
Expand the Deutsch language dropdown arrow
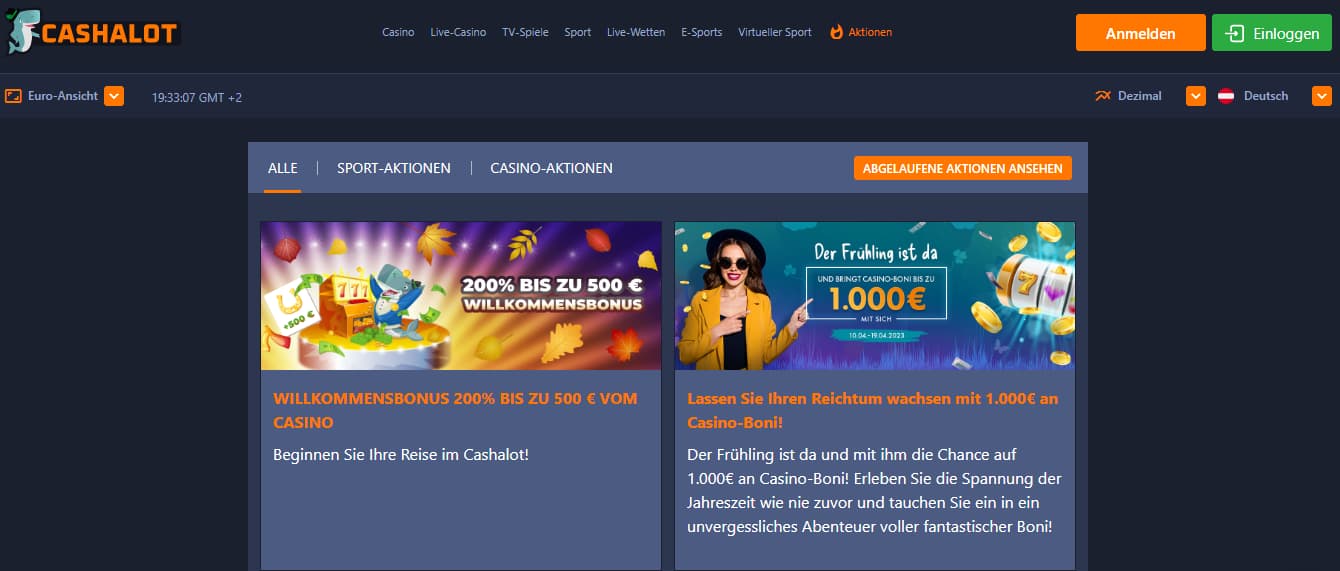[1322, 96]
